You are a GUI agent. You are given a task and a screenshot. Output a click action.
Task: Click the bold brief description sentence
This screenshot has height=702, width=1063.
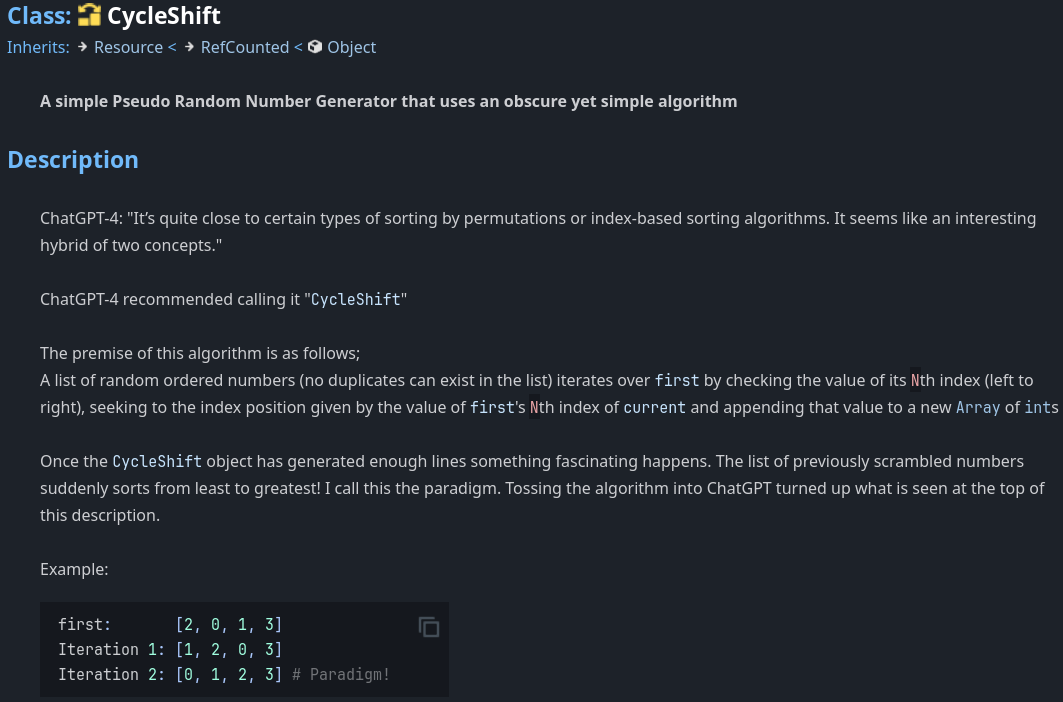coord(388,101)
